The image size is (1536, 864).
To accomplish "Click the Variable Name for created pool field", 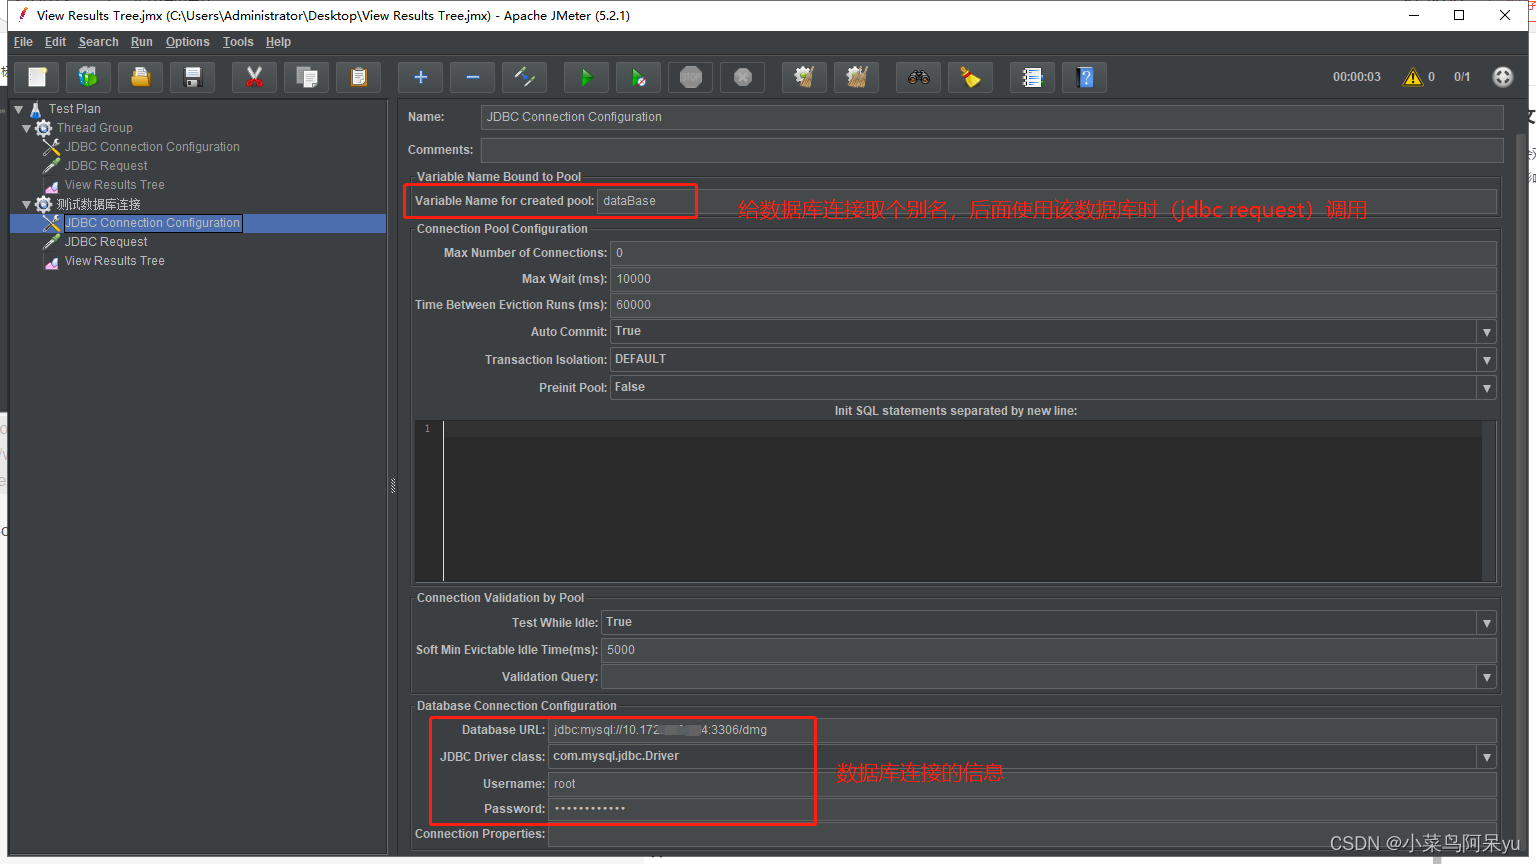I will pos(1047,201).
